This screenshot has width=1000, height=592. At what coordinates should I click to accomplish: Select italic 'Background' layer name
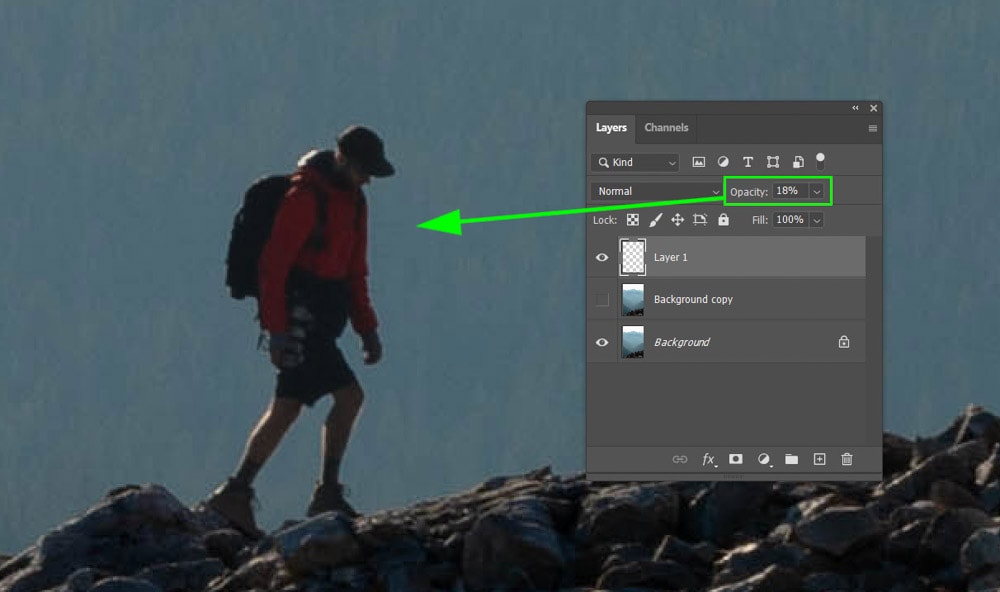click(682, 342)
